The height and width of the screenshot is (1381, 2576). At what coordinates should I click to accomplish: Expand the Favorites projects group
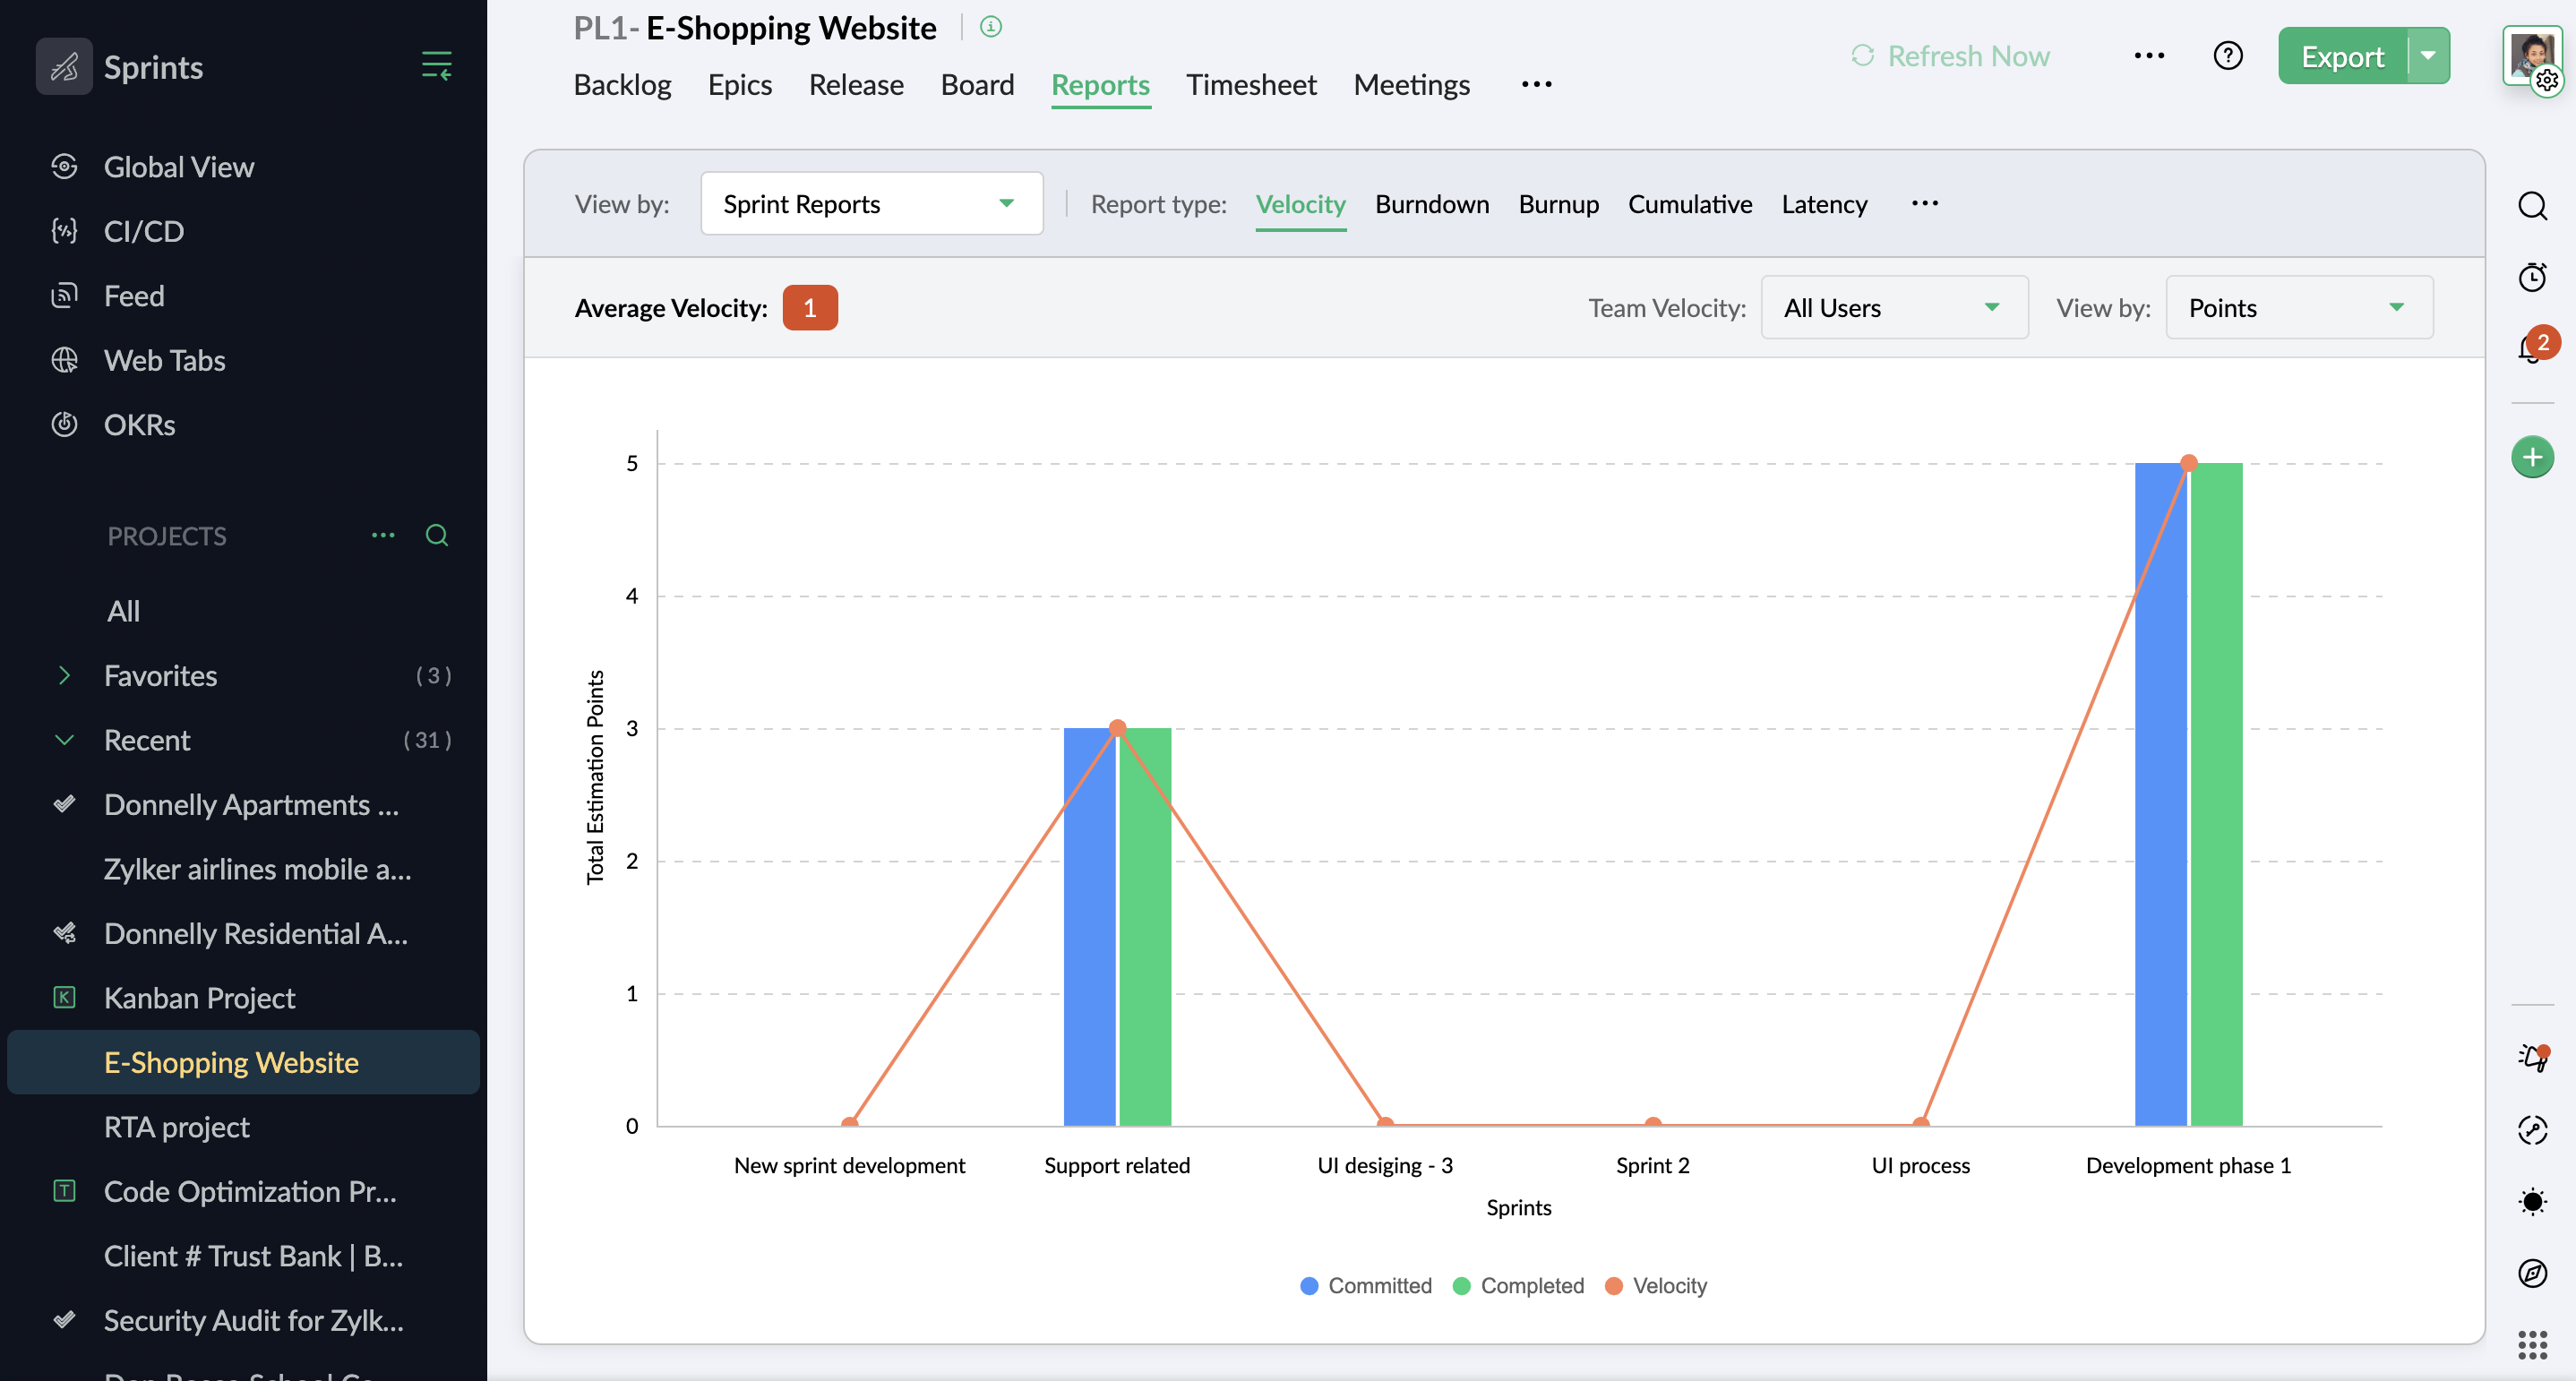64,675
